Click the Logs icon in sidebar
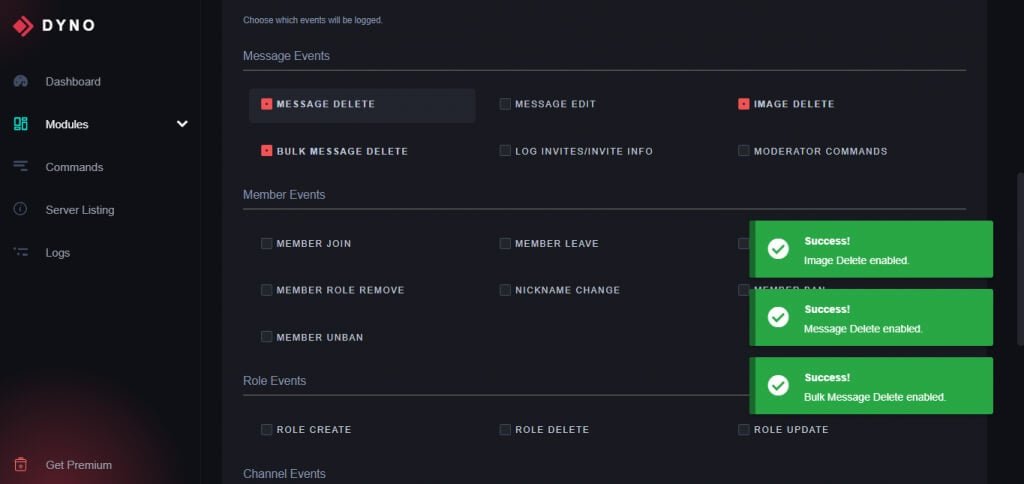The height and width of the screenshot is (484, 1024). coord(20,253)
